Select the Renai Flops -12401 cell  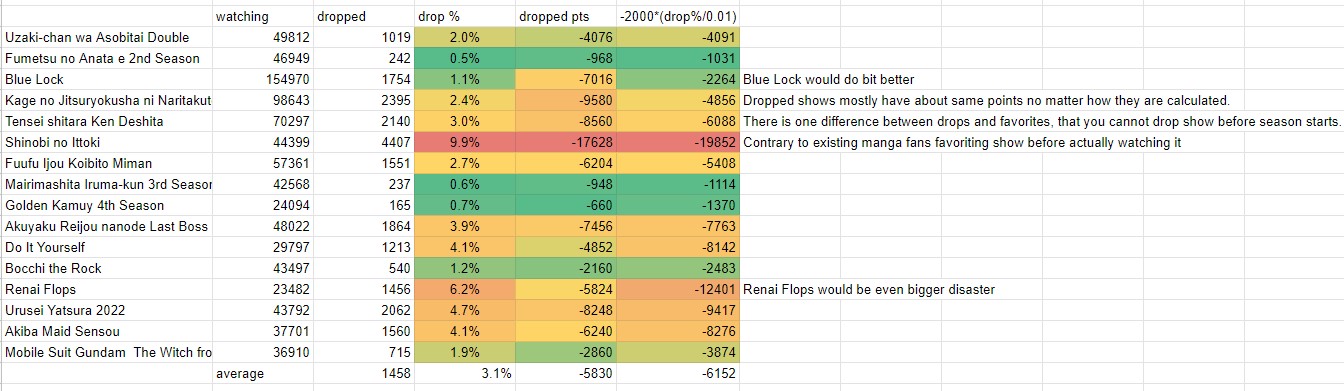677,289
